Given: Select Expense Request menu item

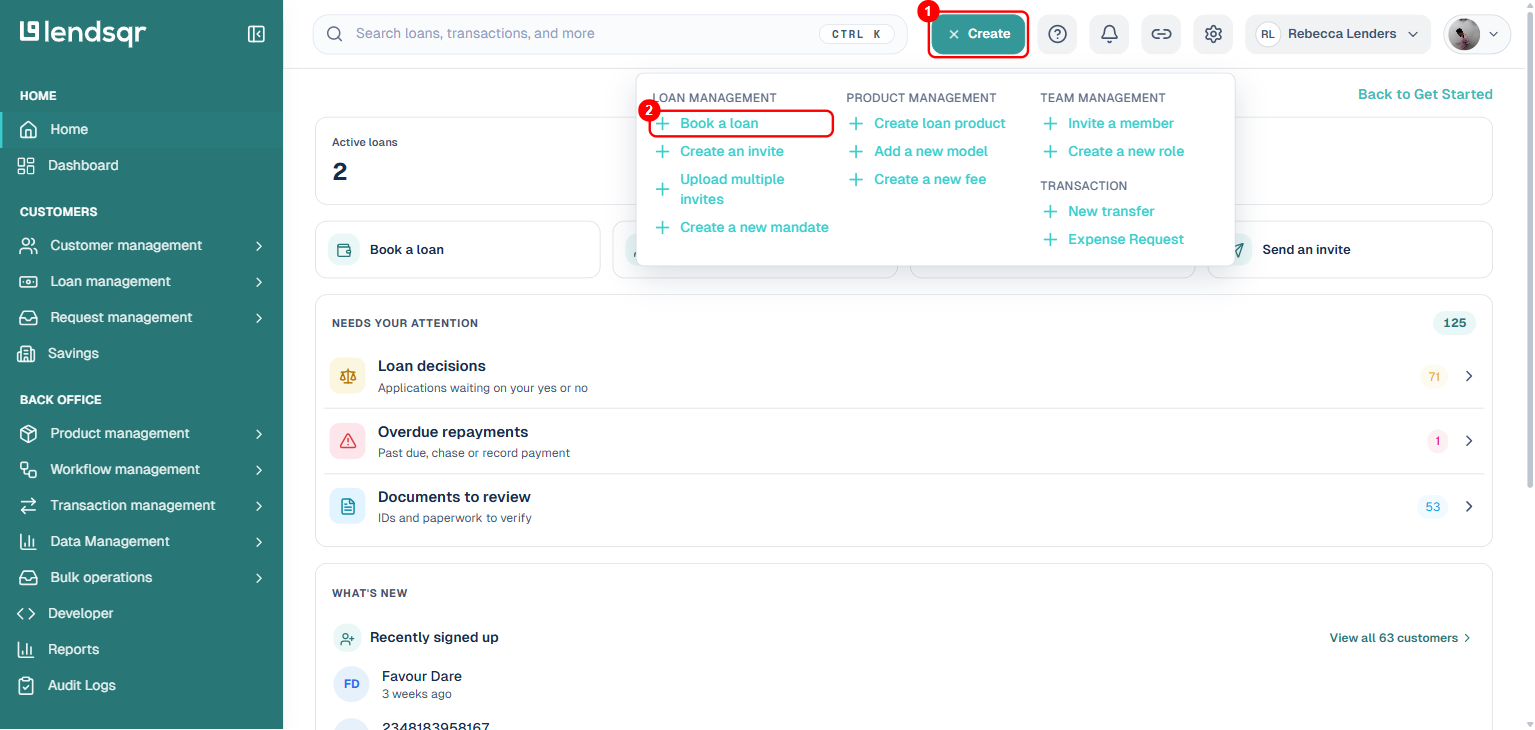Looking at the screenshot, I should [1113, 240].
